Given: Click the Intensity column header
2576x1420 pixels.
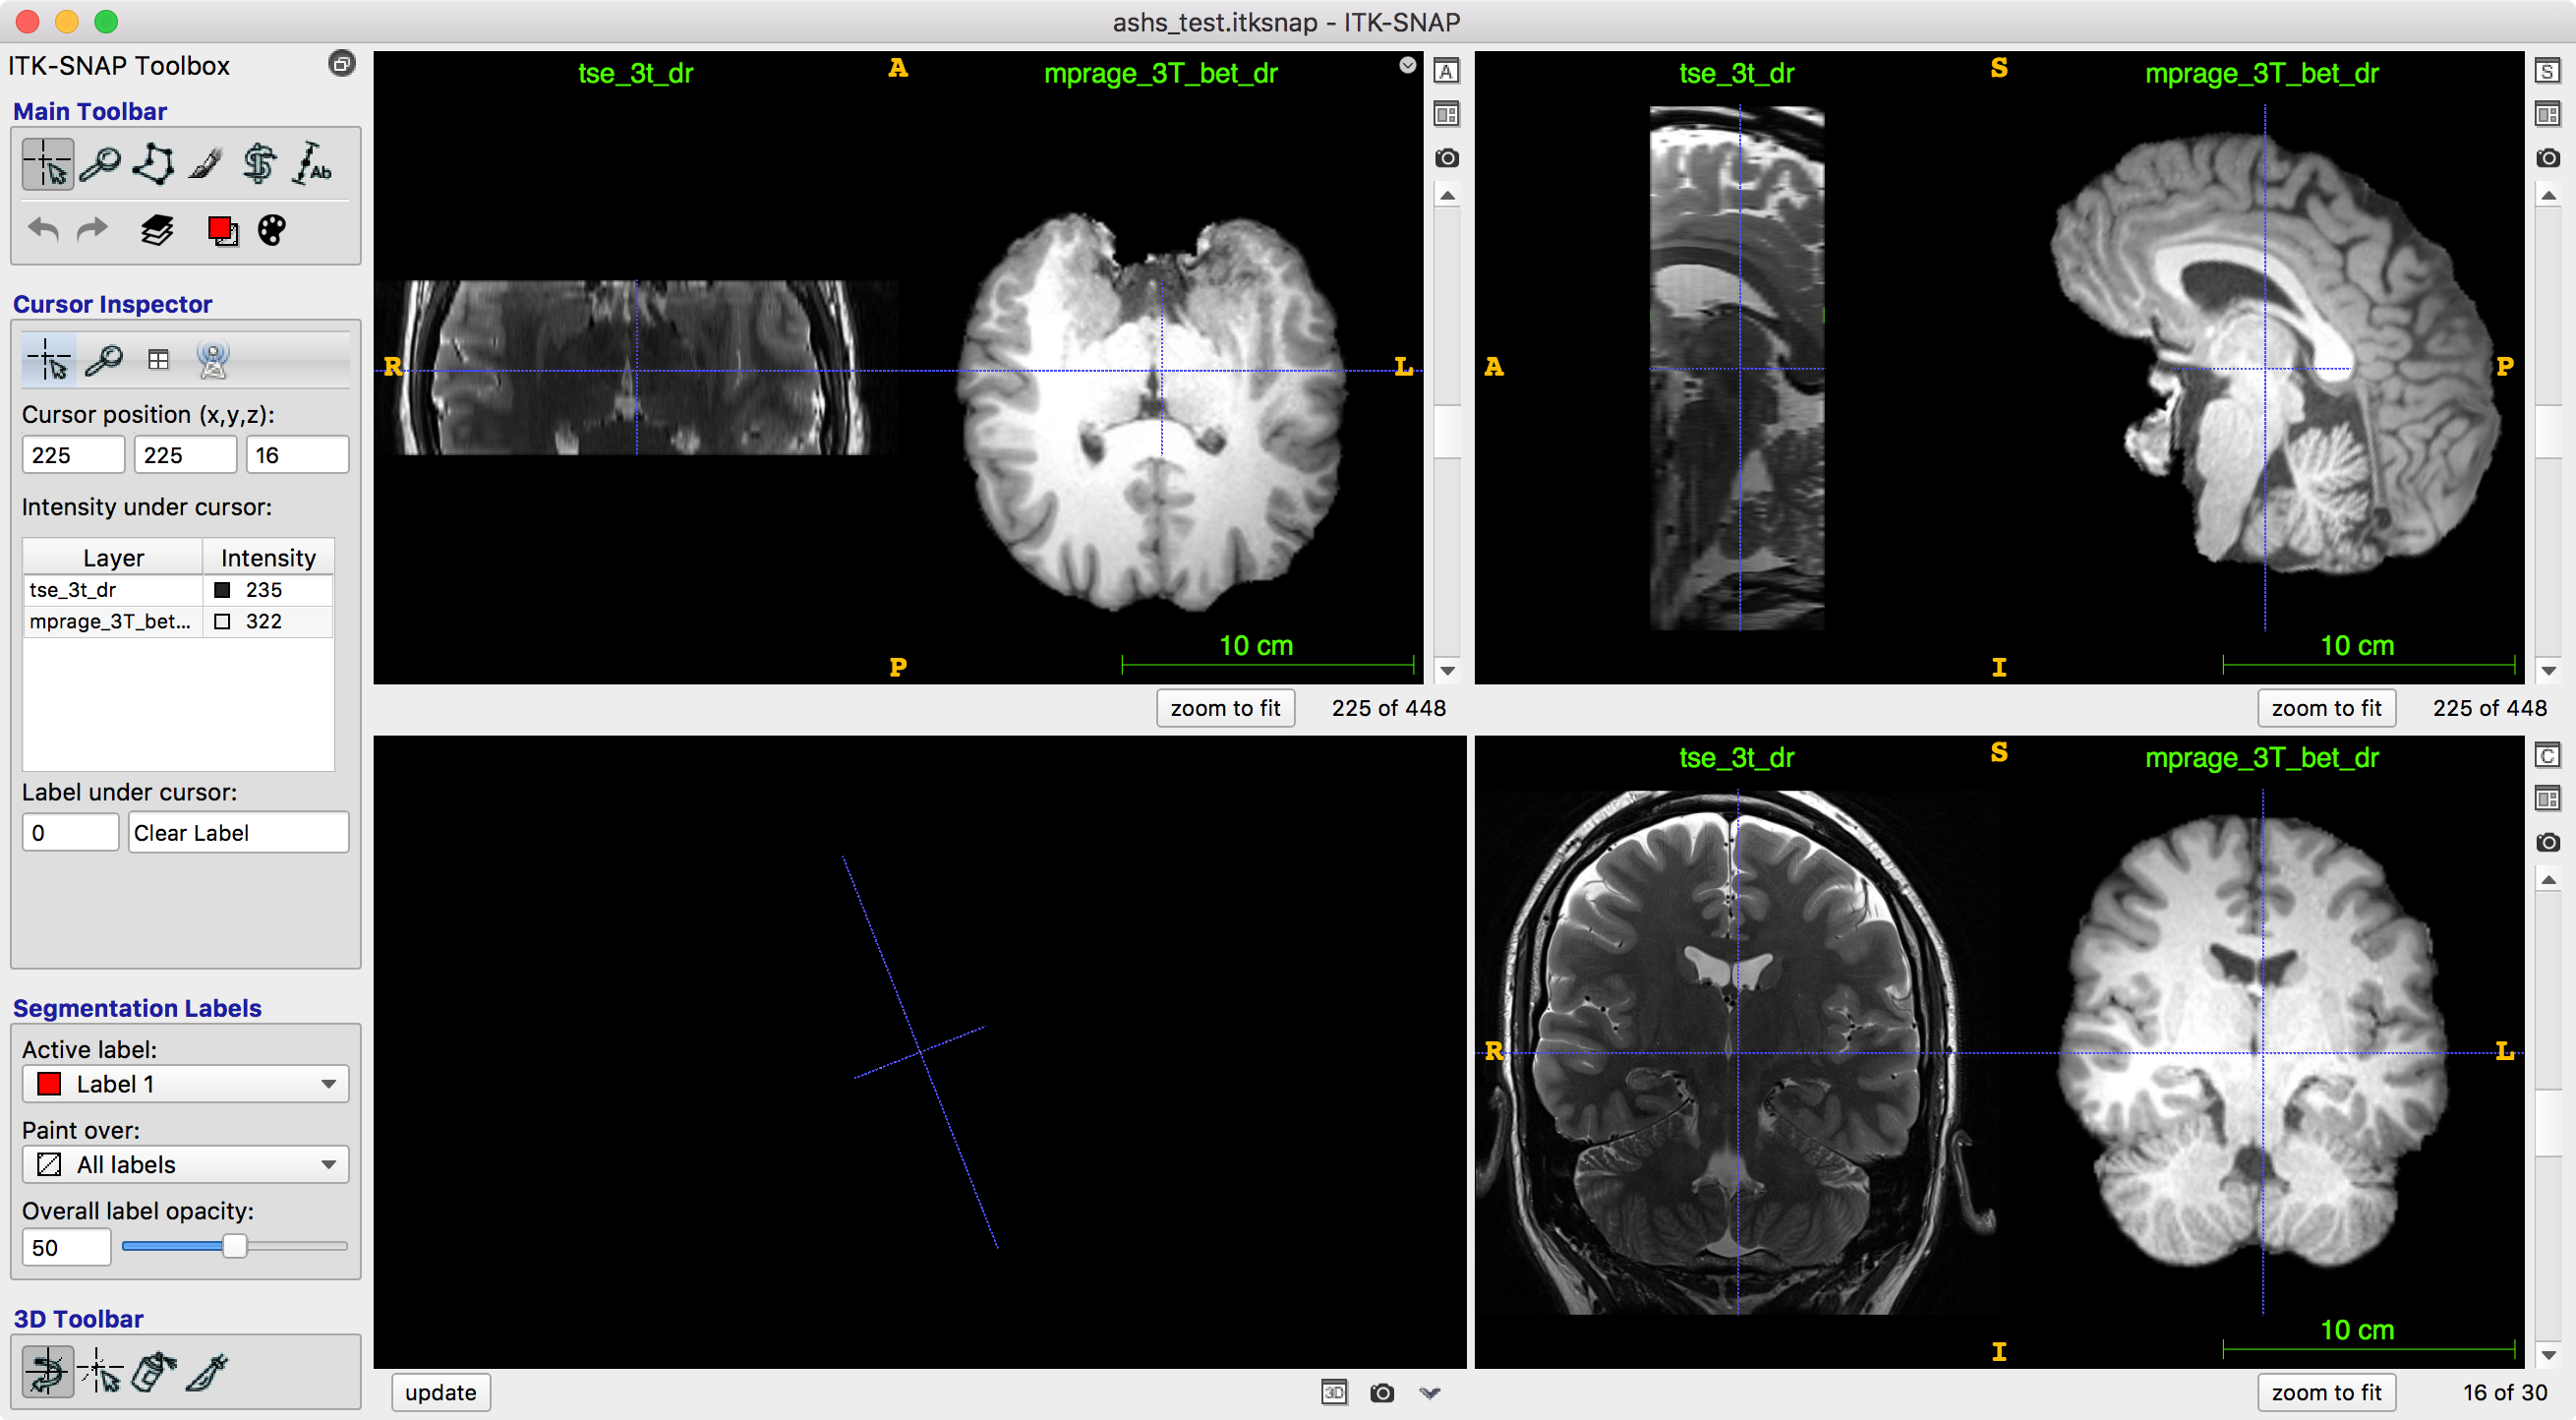Looking at the screenshot, I should 268,557.
